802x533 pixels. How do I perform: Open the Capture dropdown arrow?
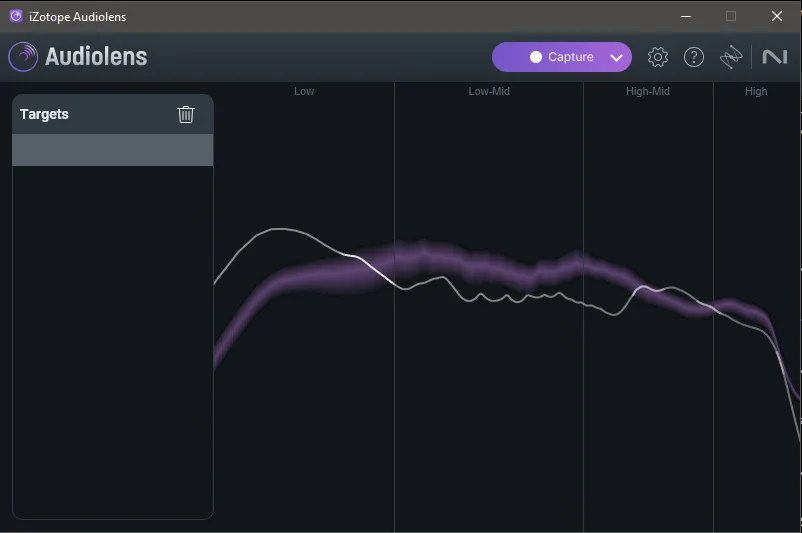617,57
